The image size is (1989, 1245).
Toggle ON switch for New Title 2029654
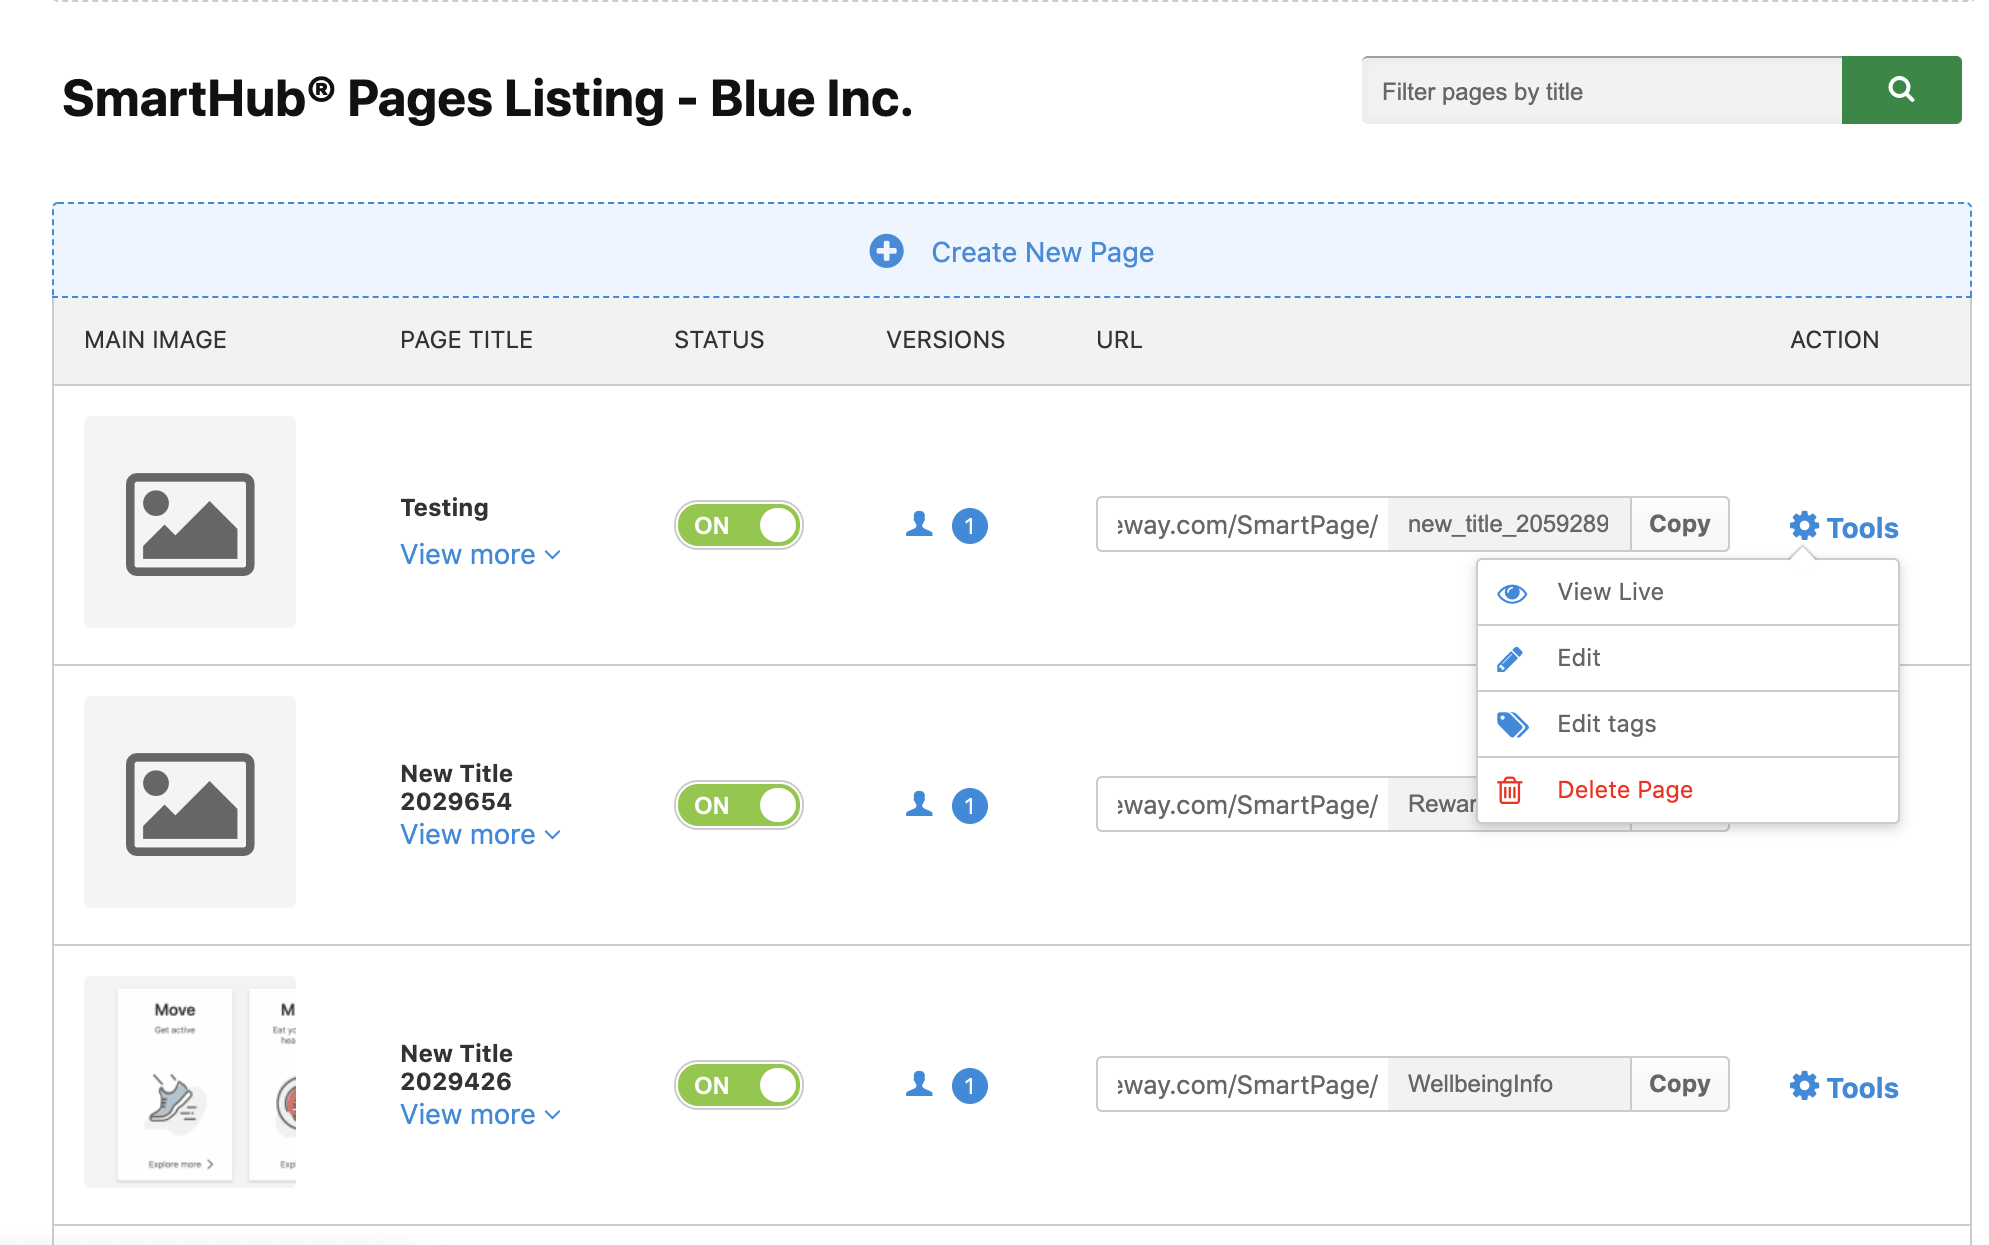tap(739, 805)
